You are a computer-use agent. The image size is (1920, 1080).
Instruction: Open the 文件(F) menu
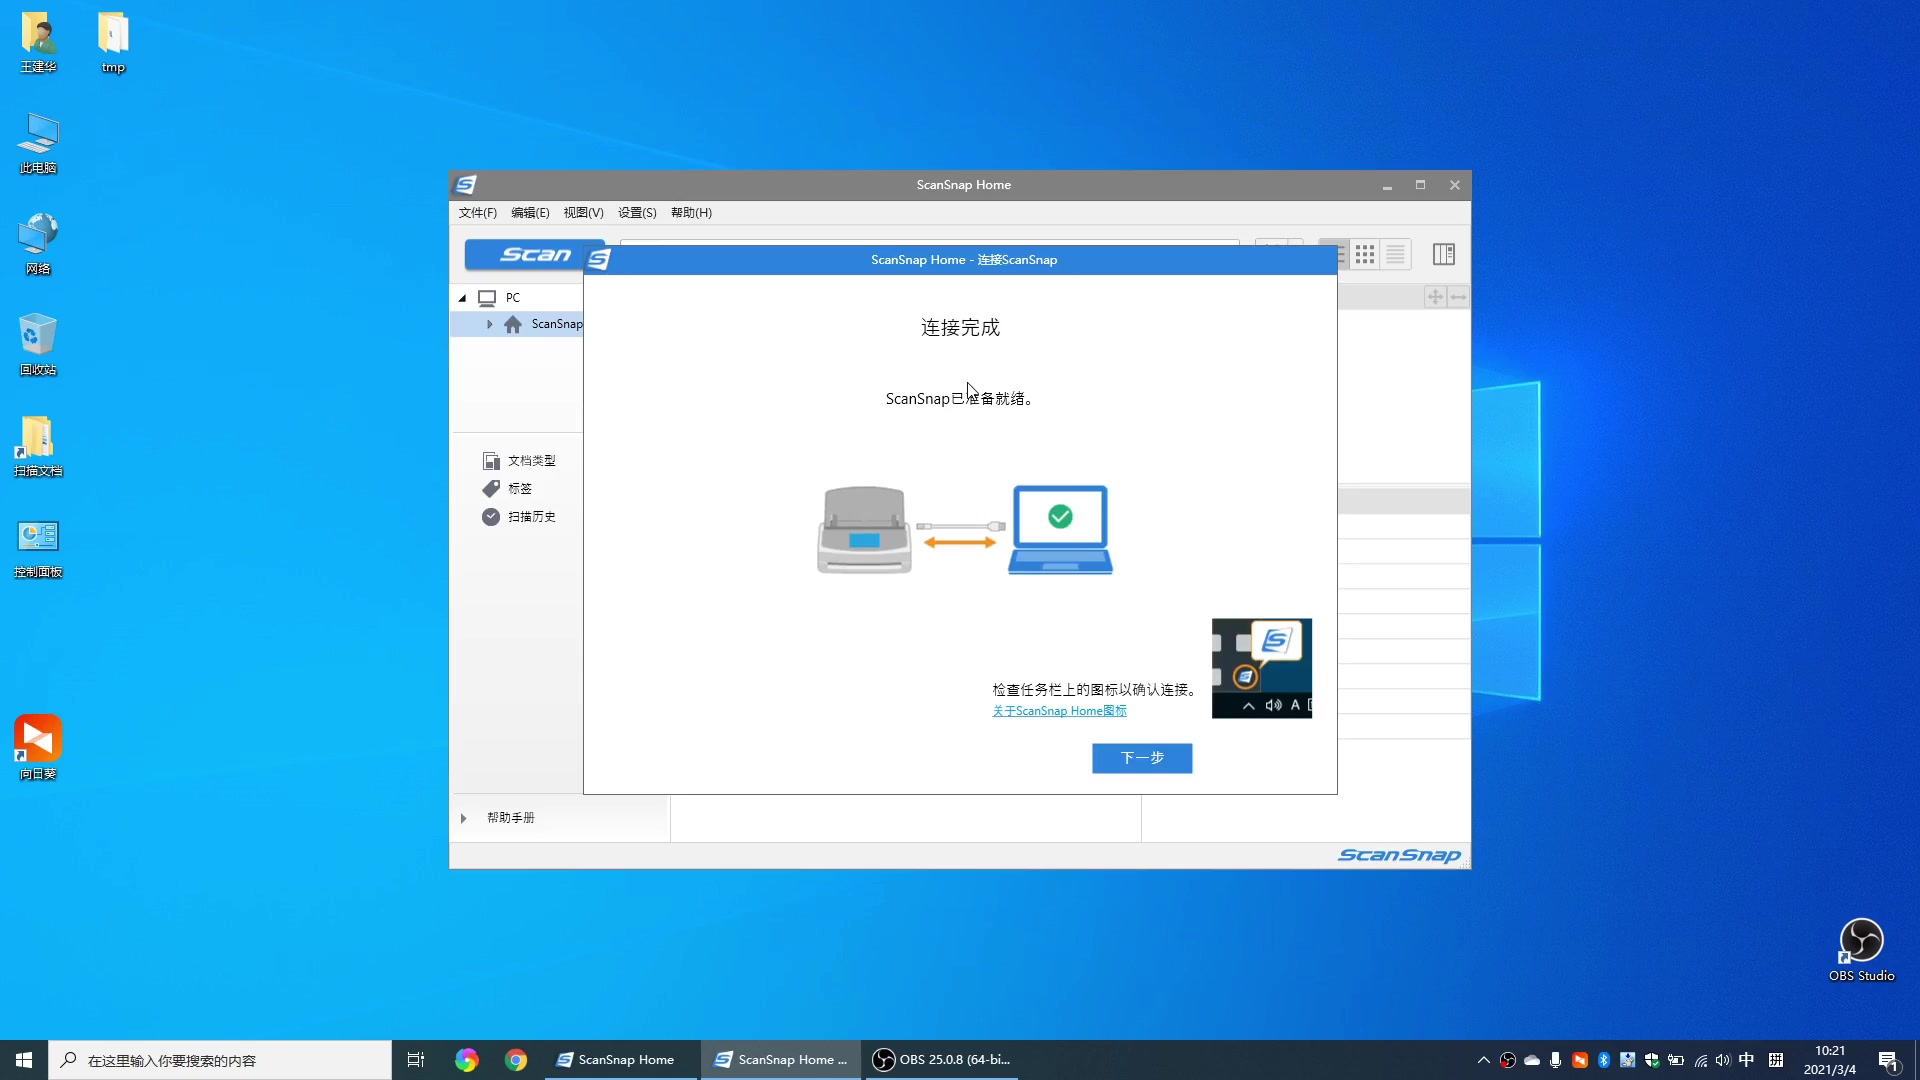pos(478,213)
